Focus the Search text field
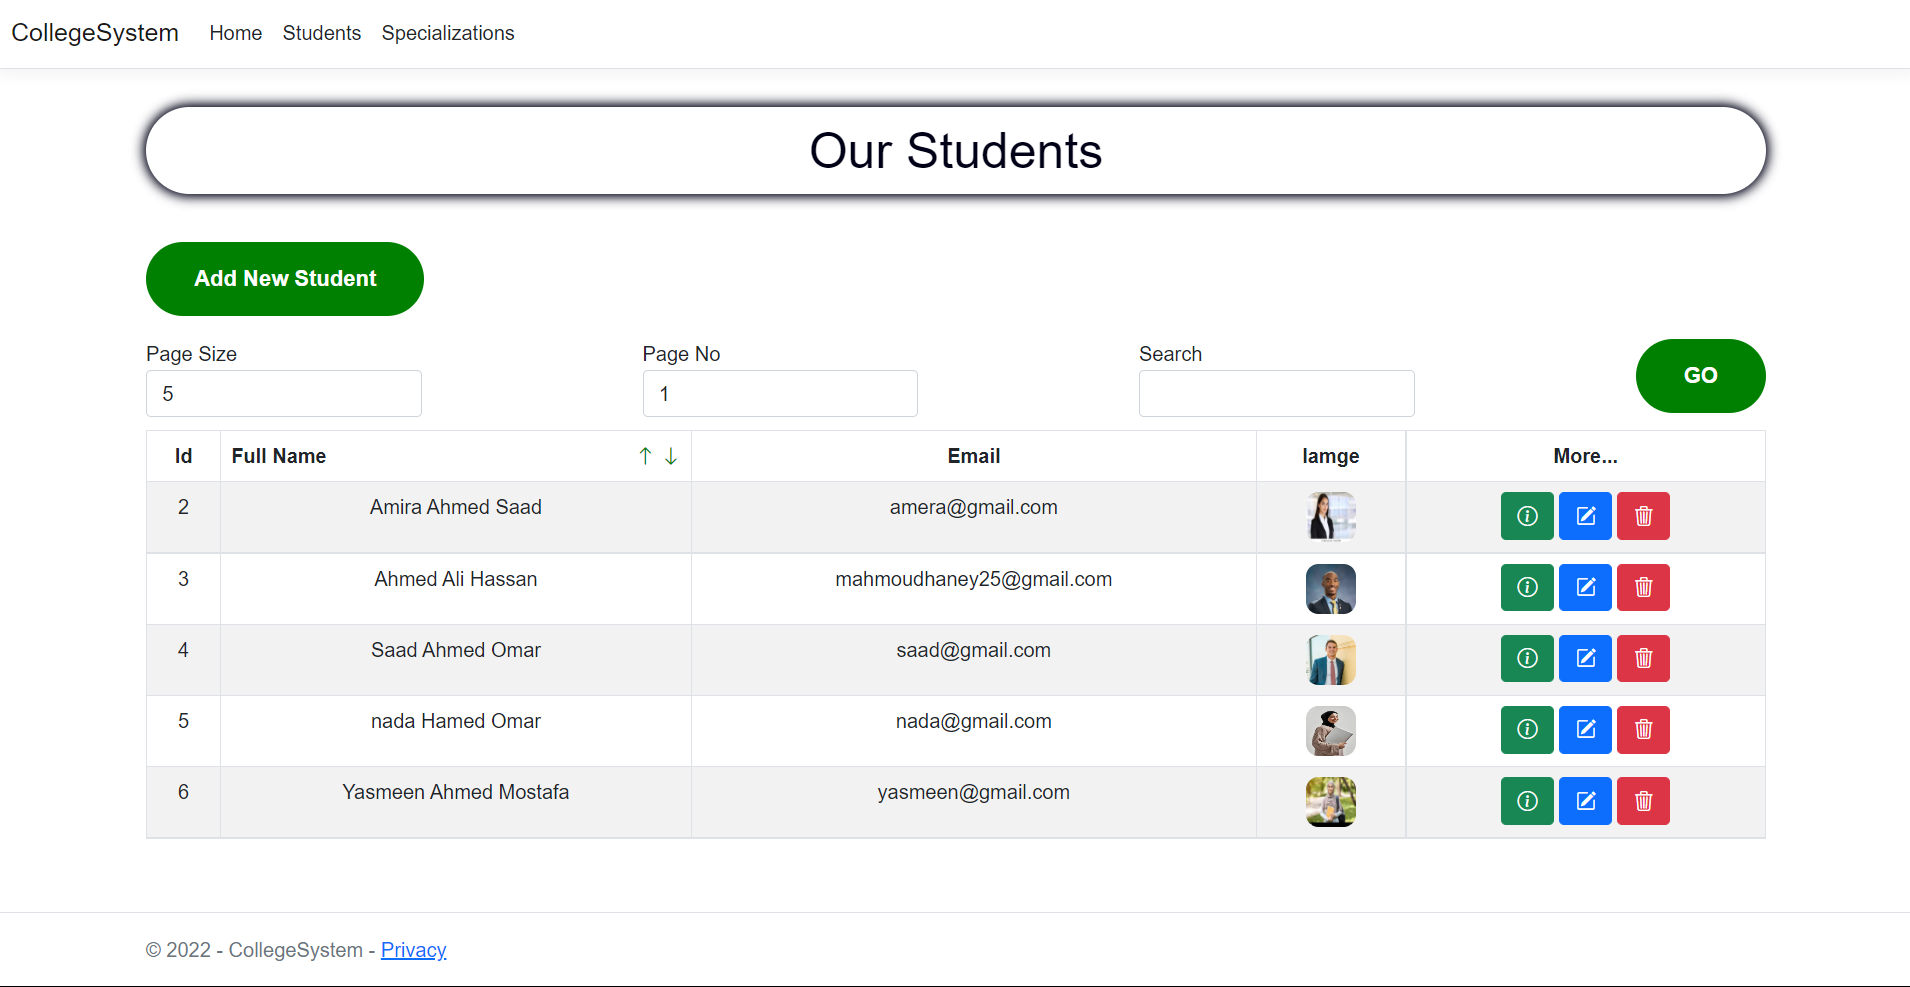The height and width of the screenshot is (987, 1910). 1276,394
